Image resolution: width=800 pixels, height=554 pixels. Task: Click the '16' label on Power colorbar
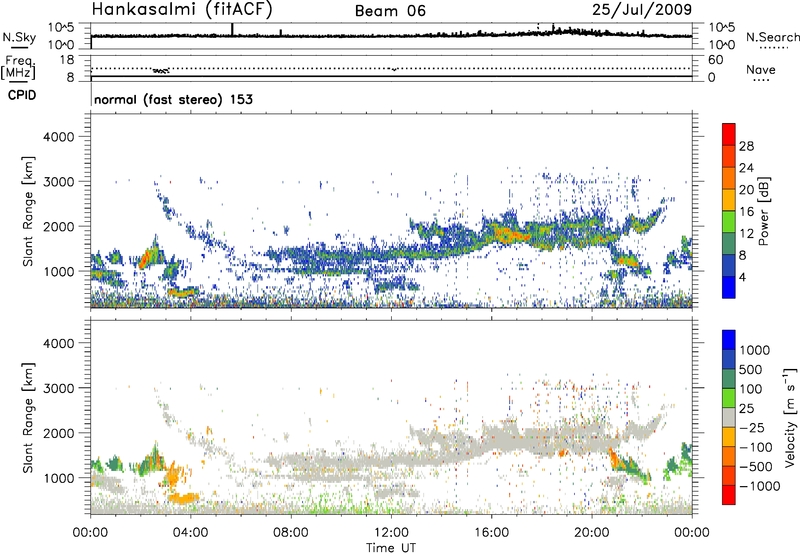(746, 212)
